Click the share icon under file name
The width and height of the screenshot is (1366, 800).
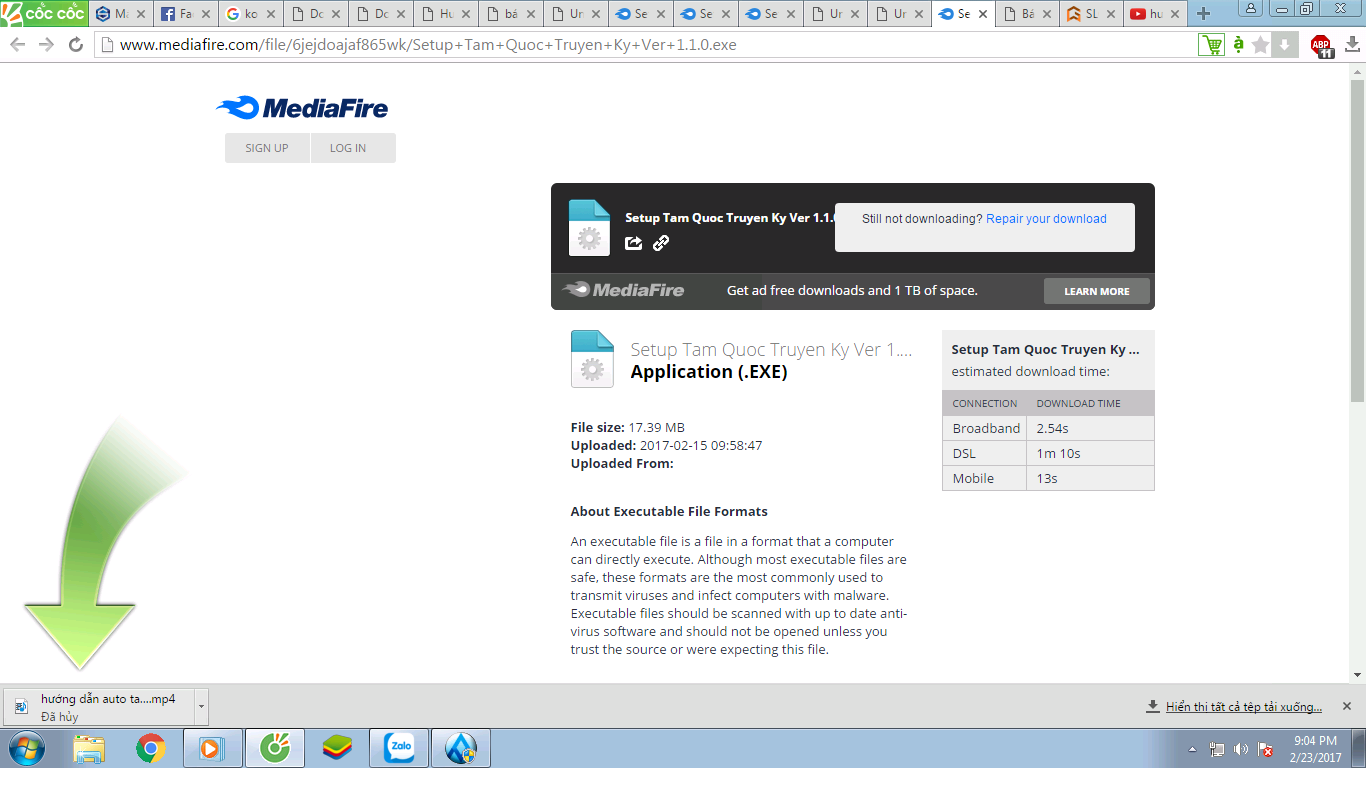(634, 242)
